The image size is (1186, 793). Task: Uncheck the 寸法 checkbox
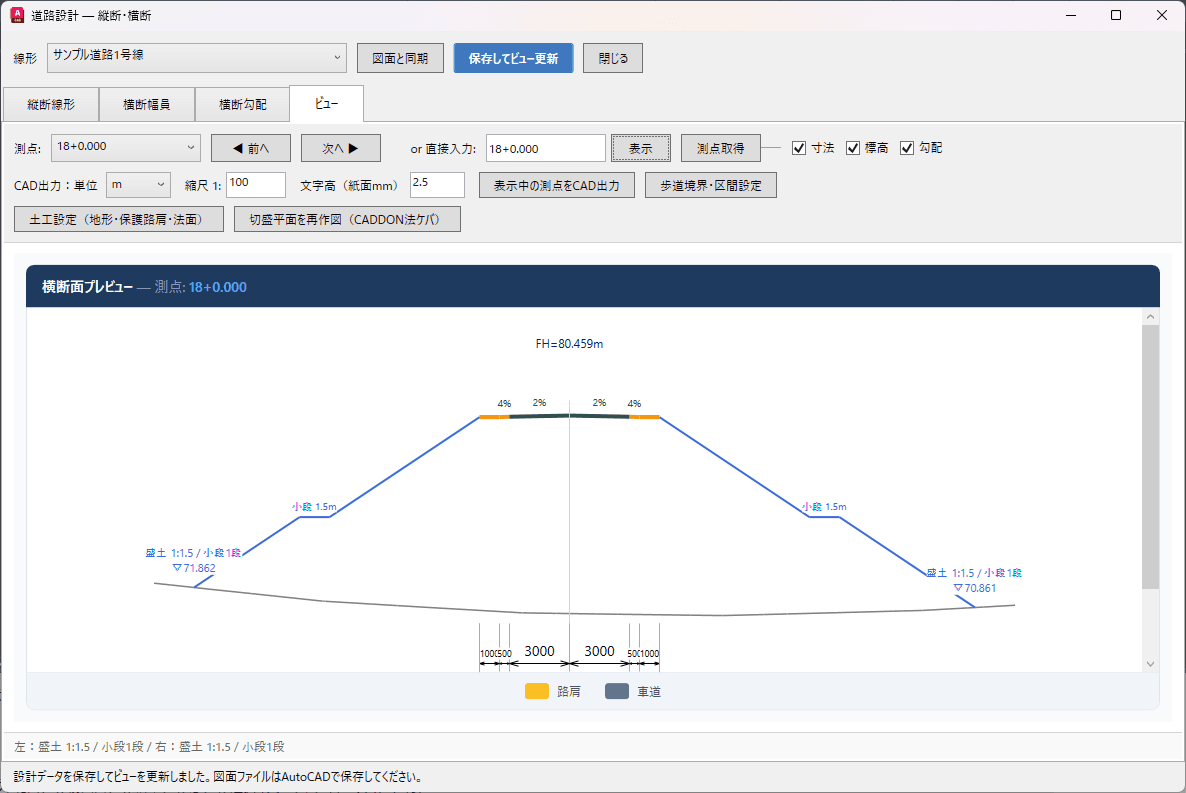799,148
